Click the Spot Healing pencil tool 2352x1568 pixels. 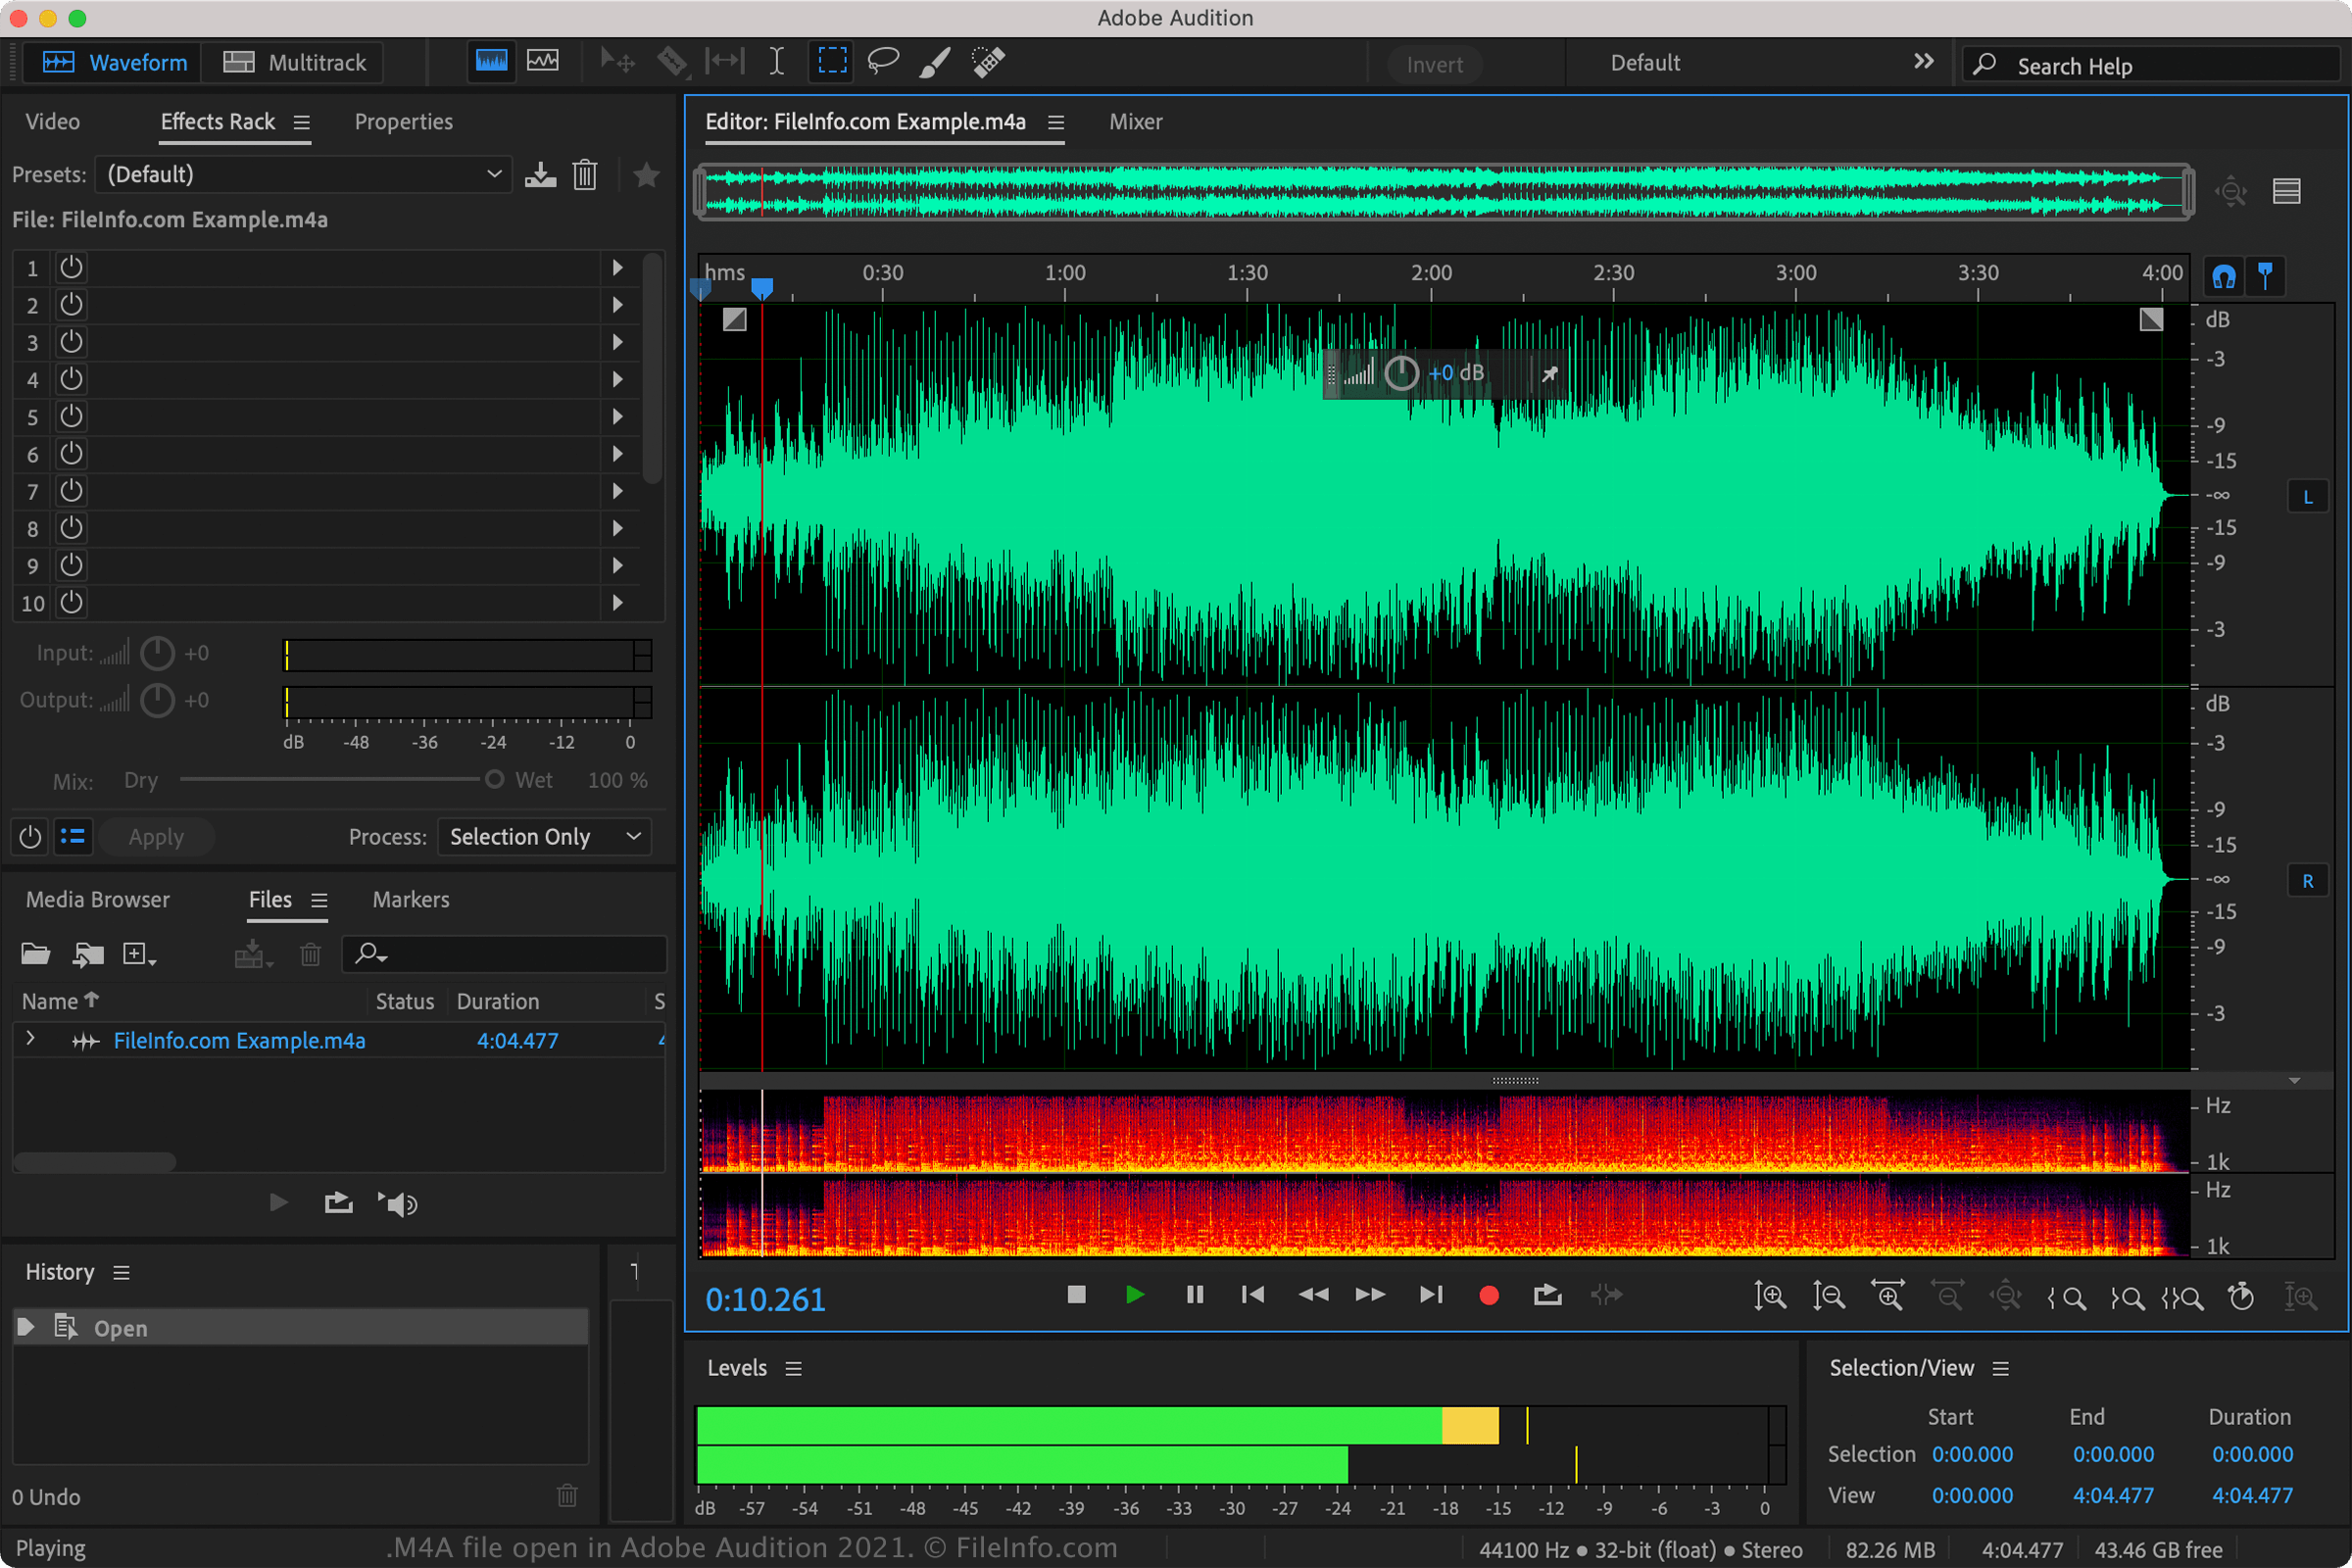pyautogui.click(x=991, y=63)
